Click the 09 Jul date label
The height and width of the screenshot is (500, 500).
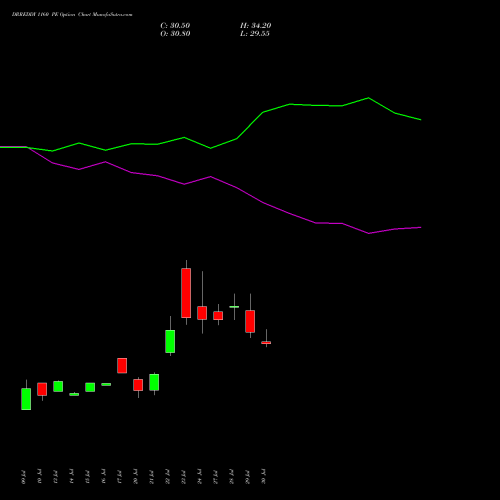coord(23,477)
